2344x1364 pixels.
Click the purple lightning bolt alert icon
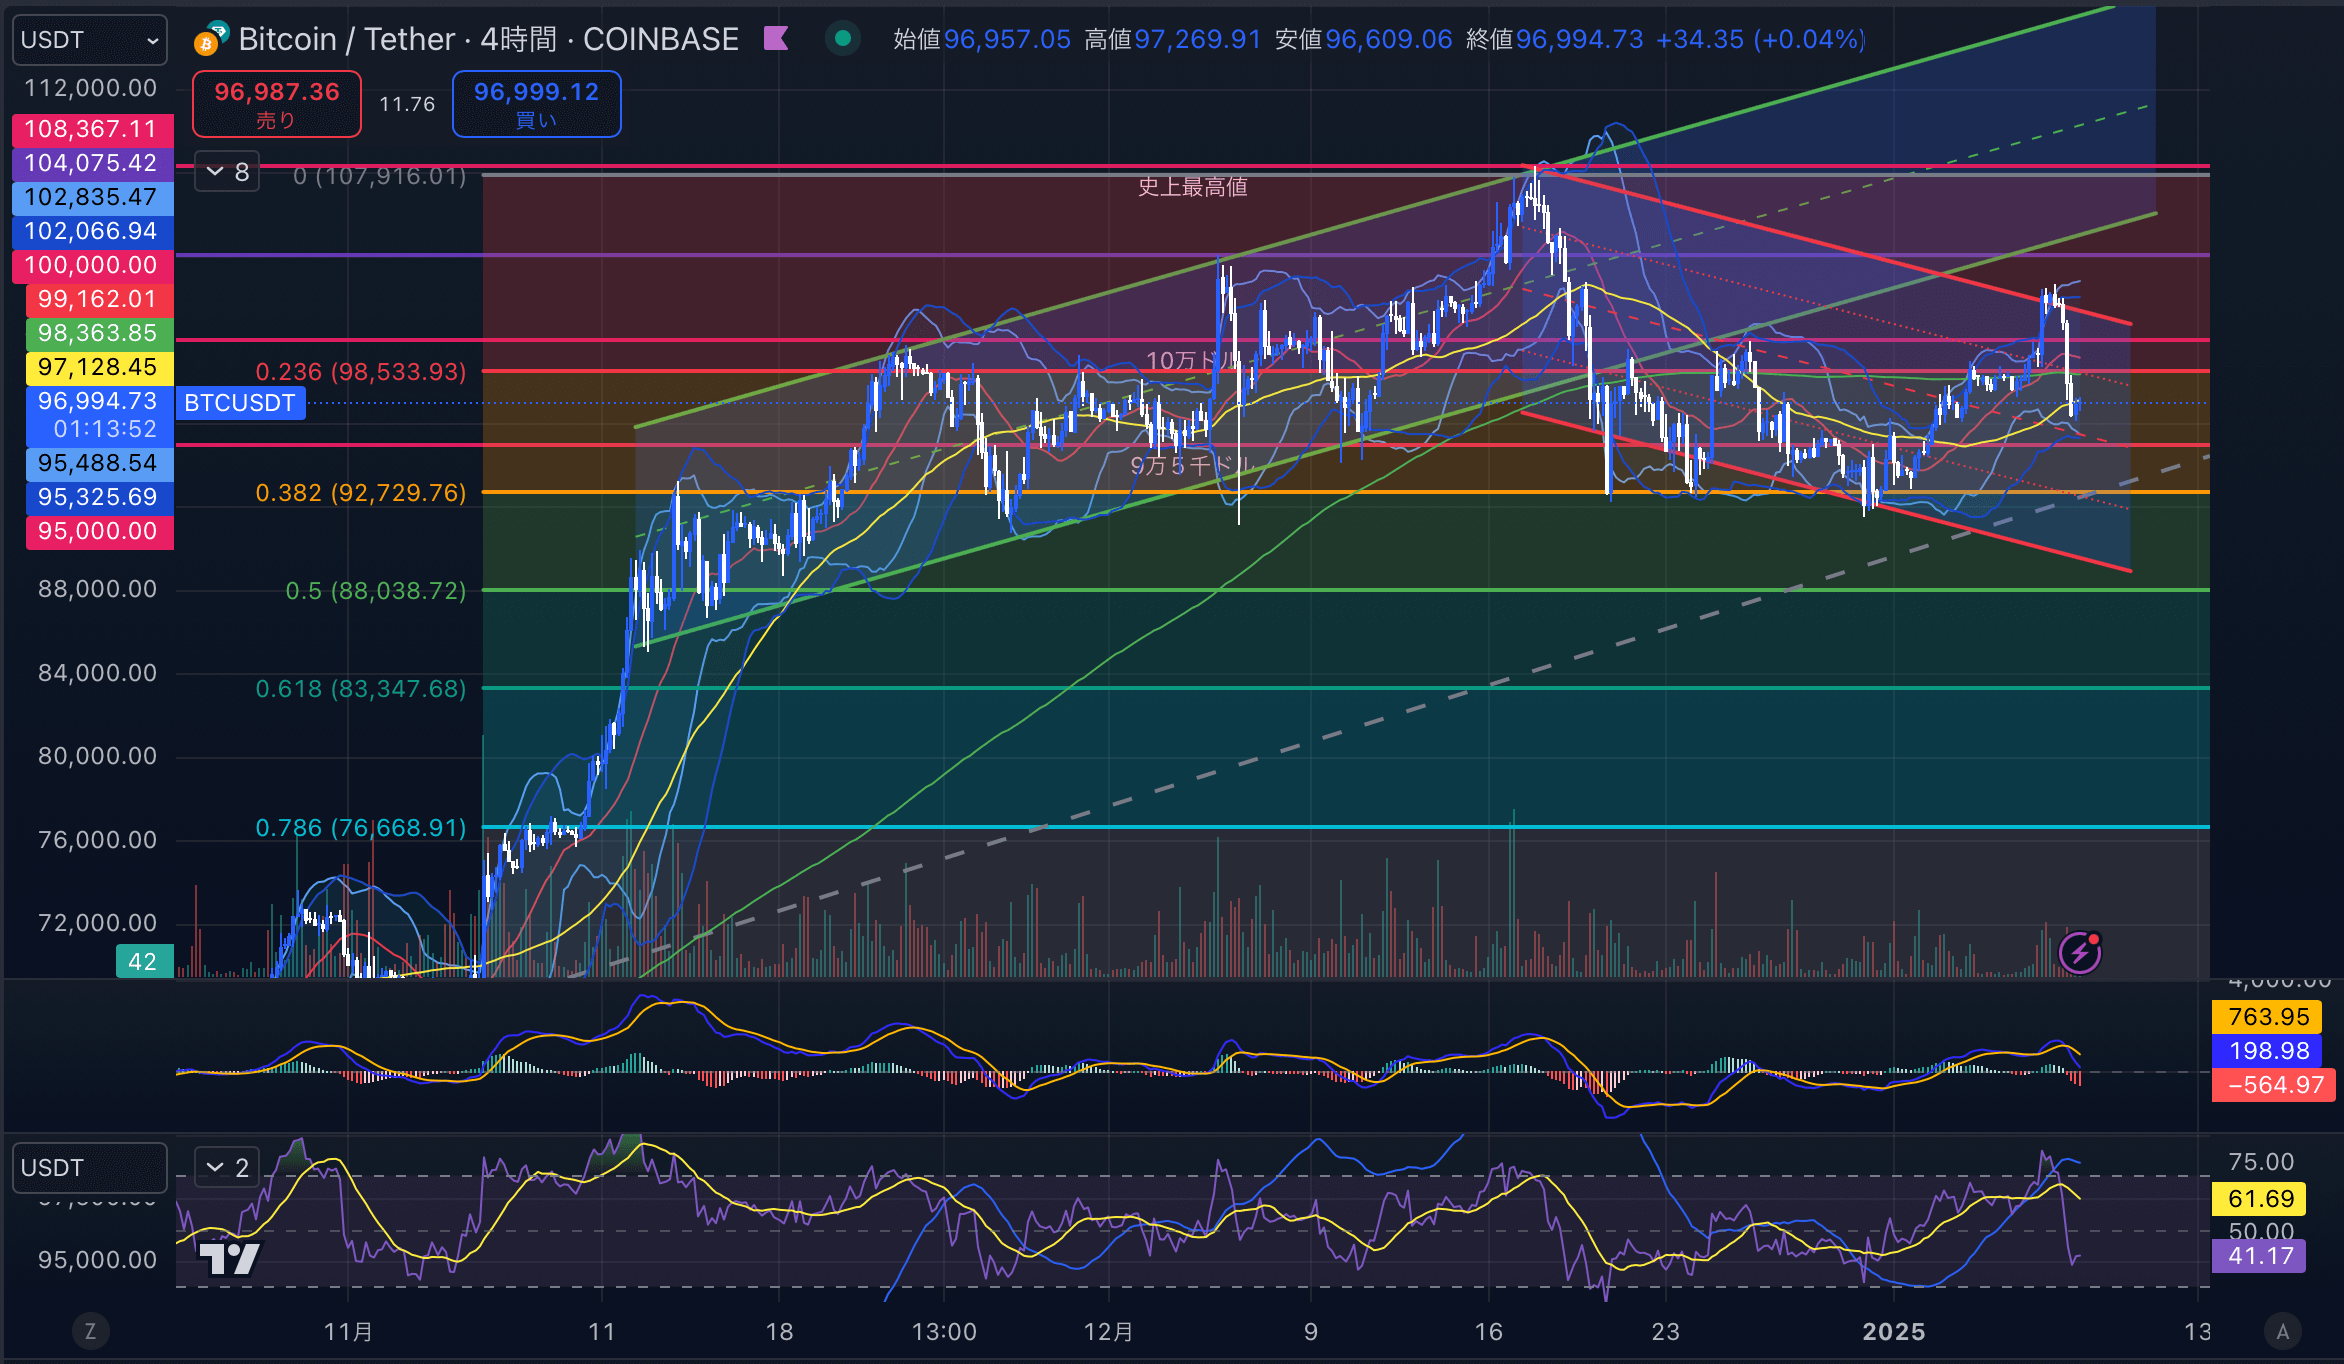[x=2080, y=953]
